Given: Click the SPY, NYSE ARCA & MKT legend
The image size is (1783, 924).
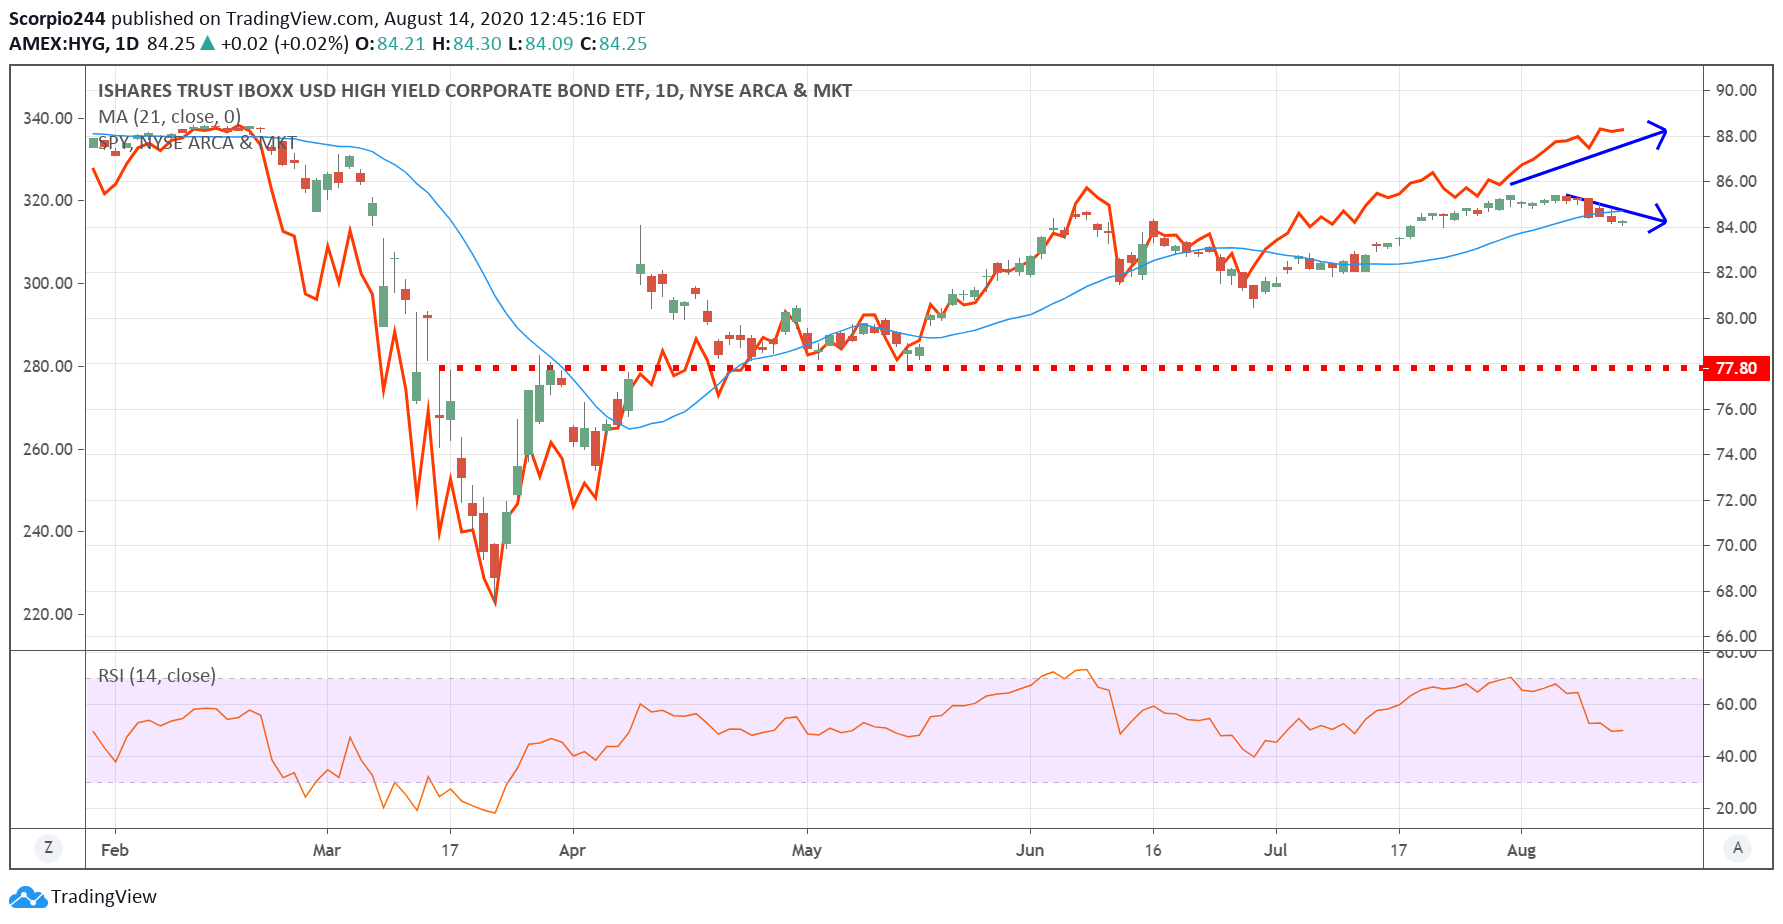Looking at the screenshot, I should (197, 143).
